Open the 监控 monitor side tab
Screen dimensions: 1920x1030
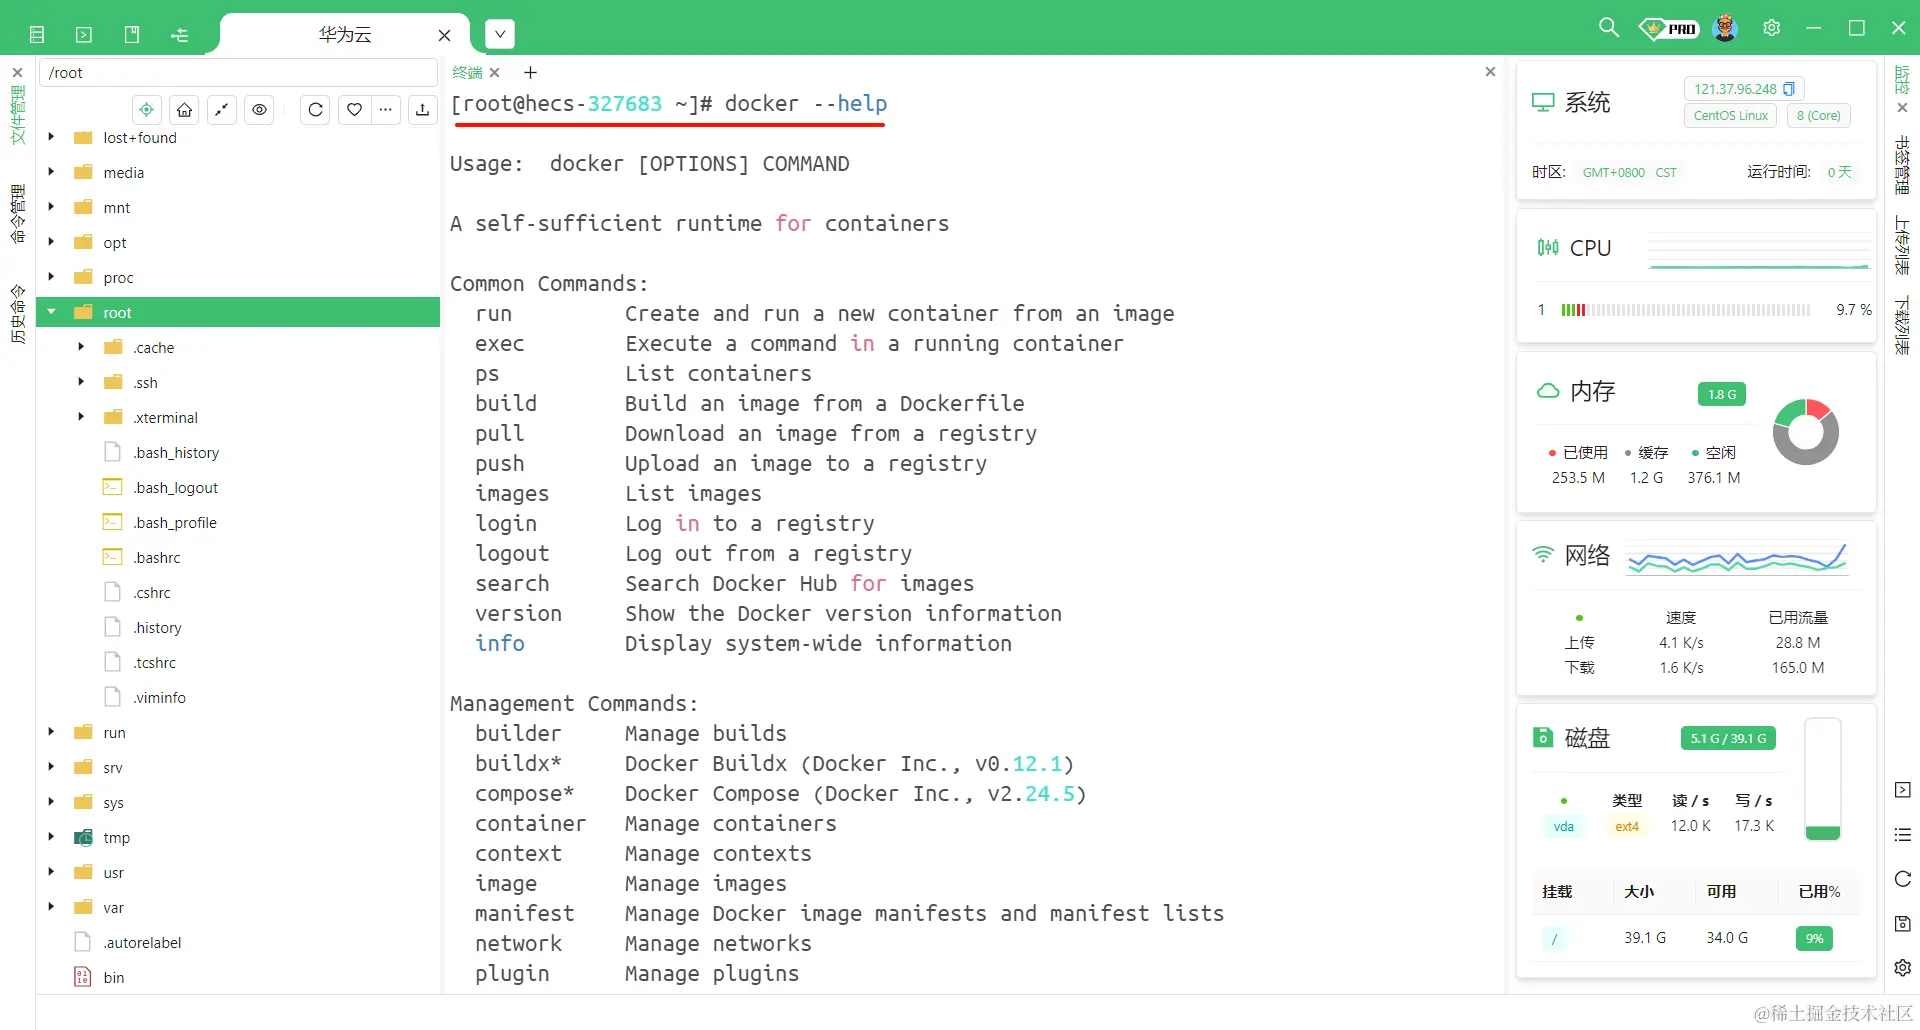[x=1903, y=80]
